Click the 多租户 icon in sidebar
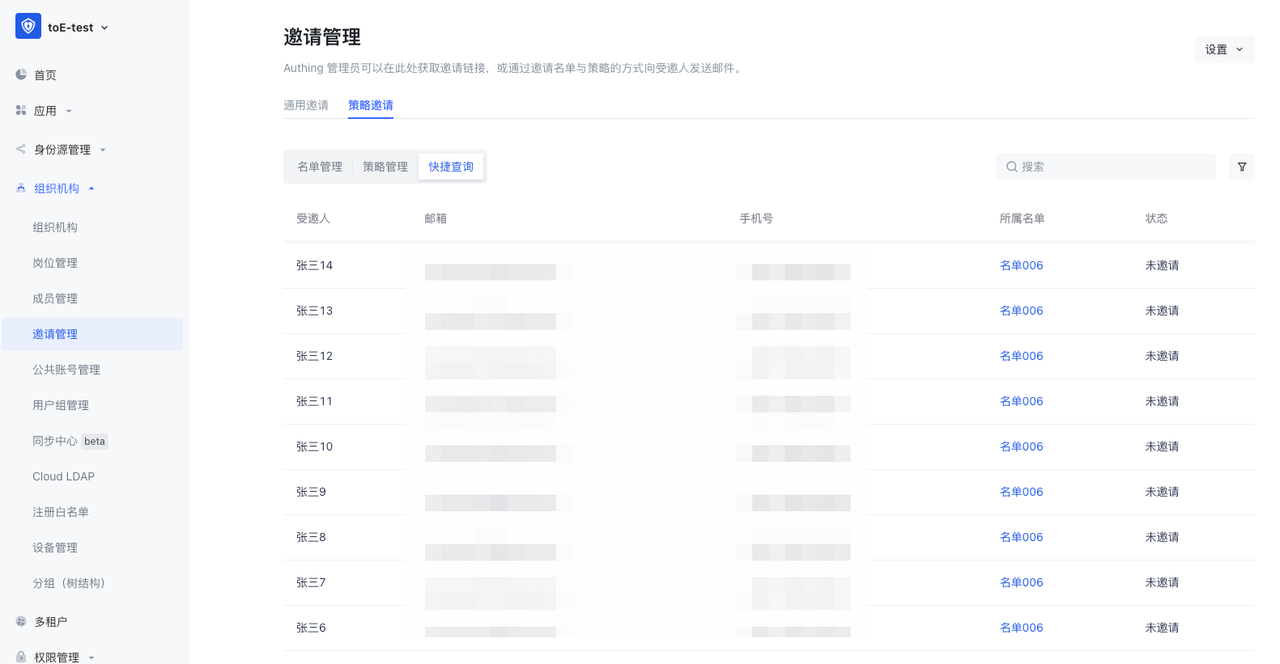1280x664 pixels. [x=21, y=621]
